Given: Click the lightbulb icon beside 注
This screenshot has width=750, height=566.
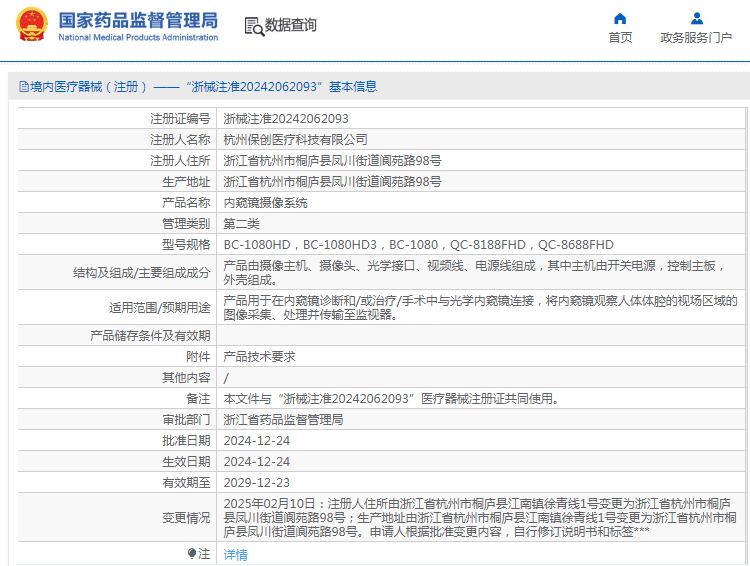Looking at the screenshot, I should (x=192, y=553).
